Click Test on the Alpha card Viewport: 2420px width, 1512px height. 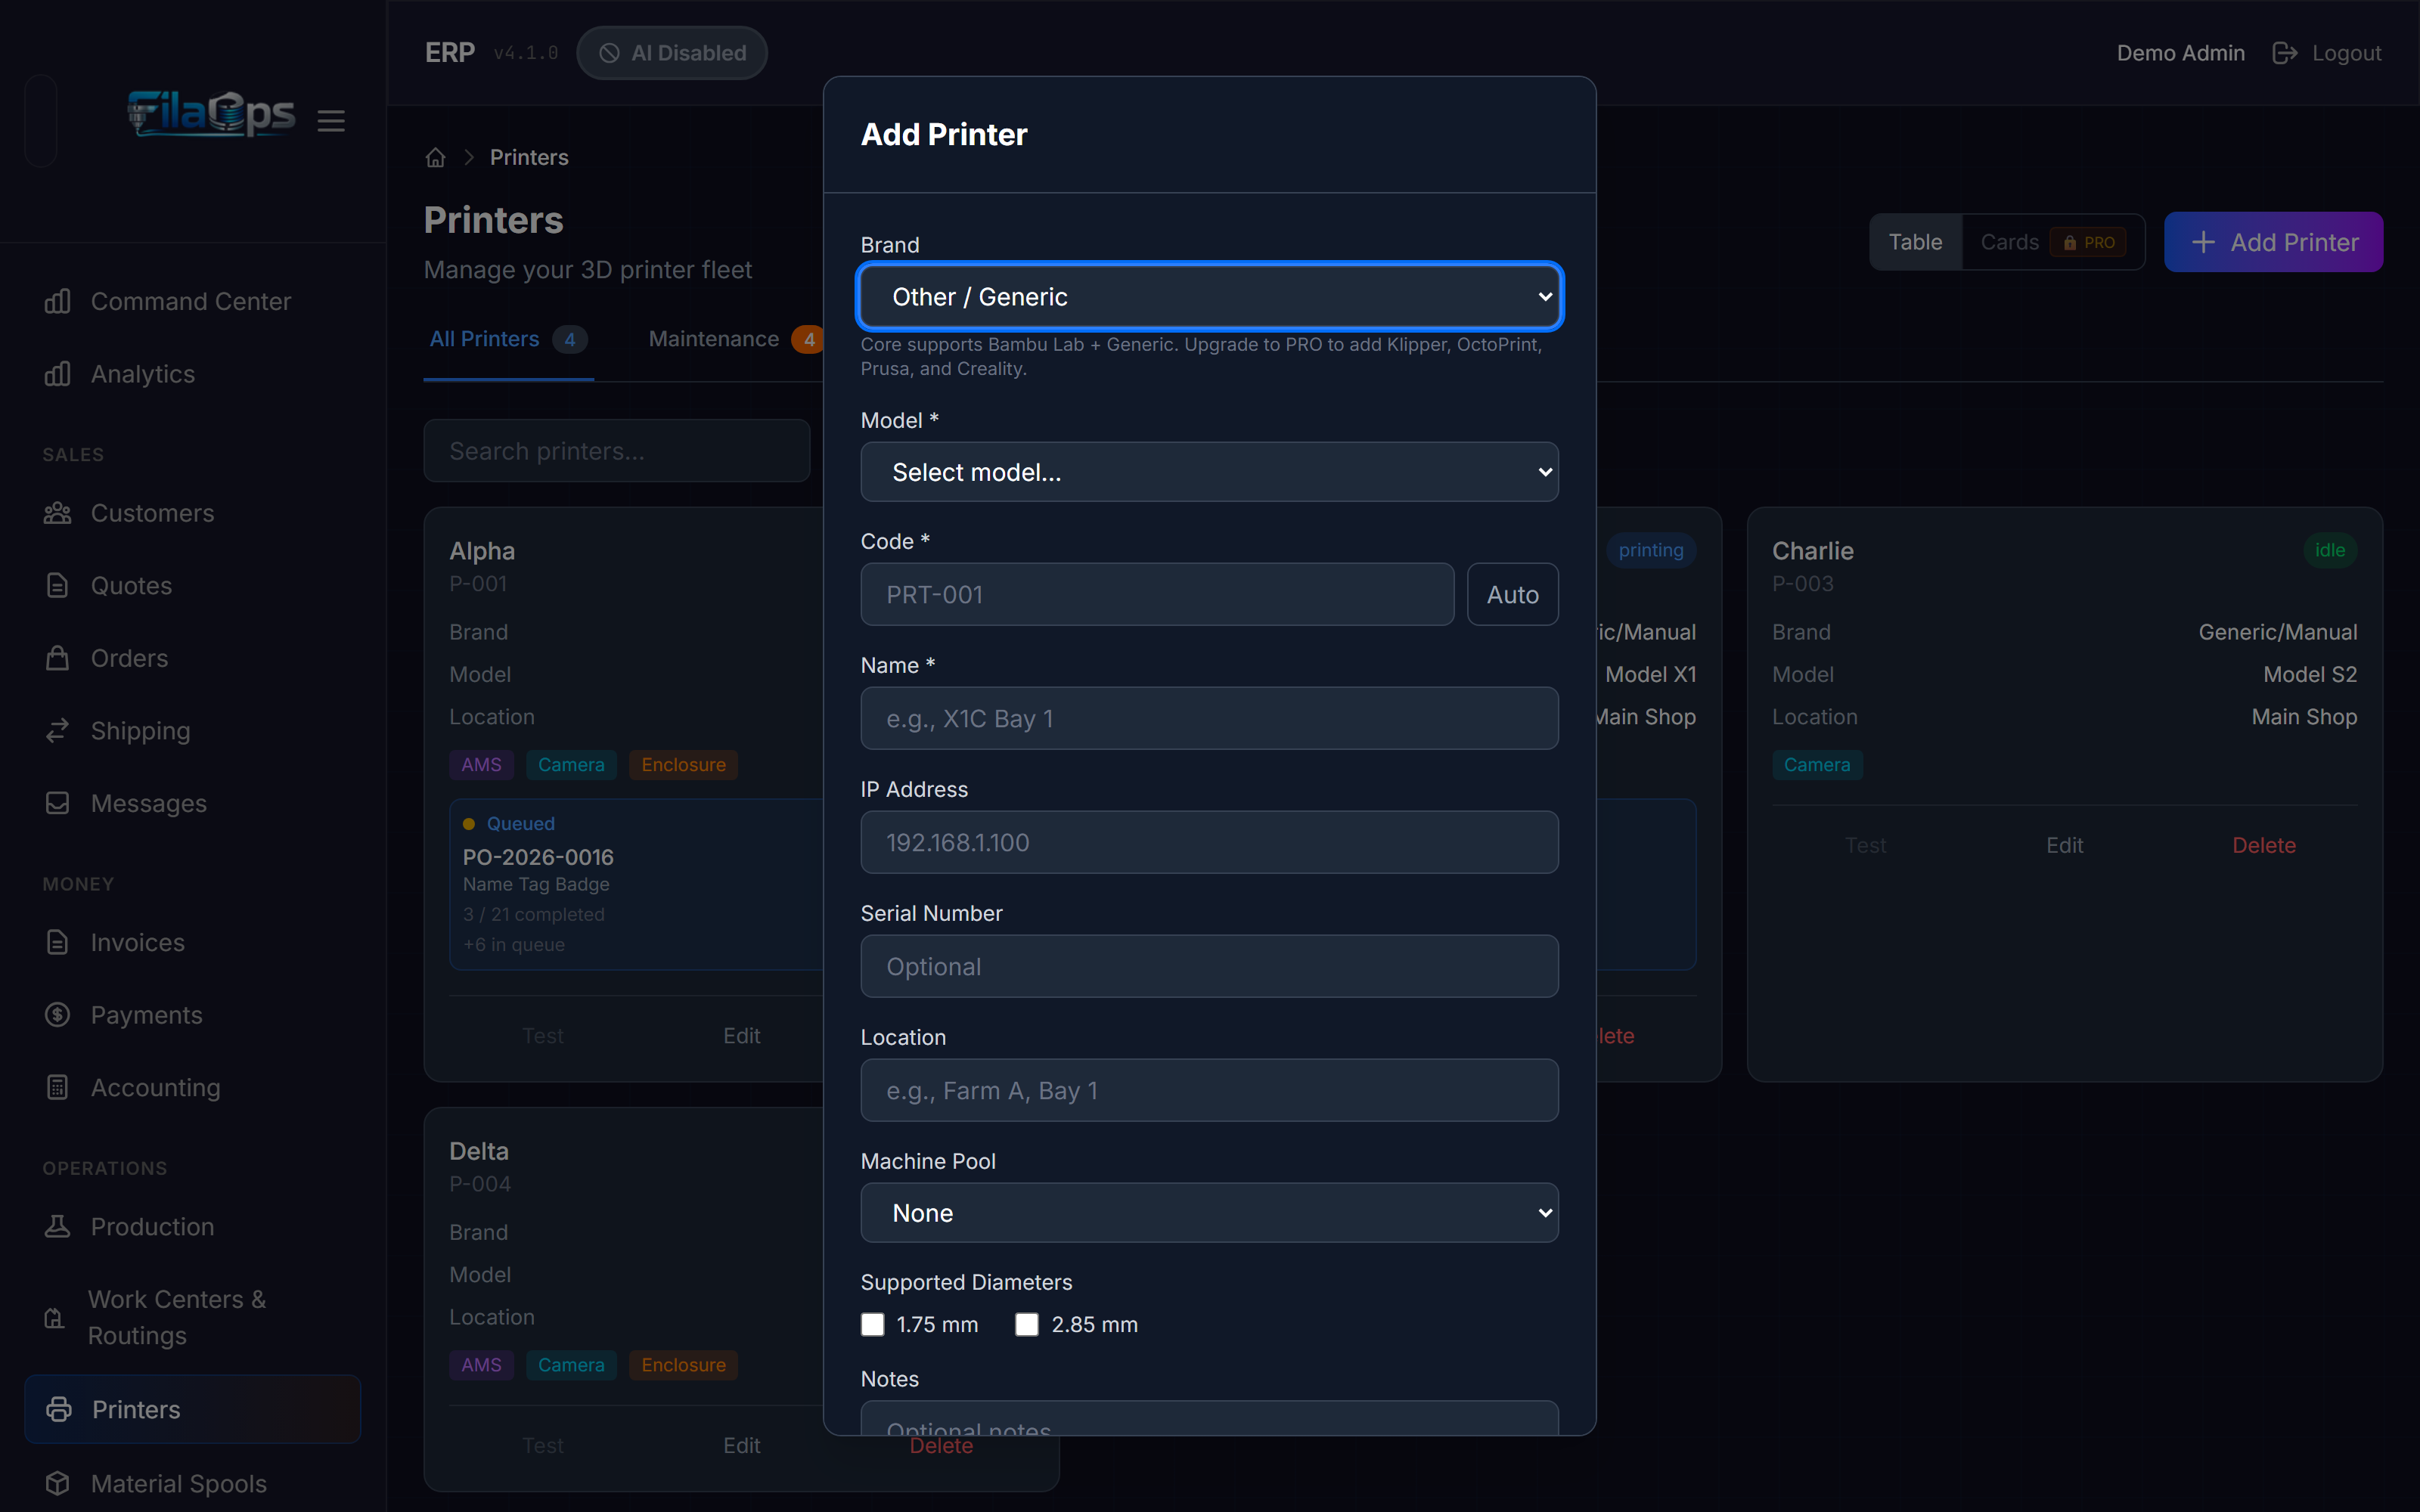542,1035
